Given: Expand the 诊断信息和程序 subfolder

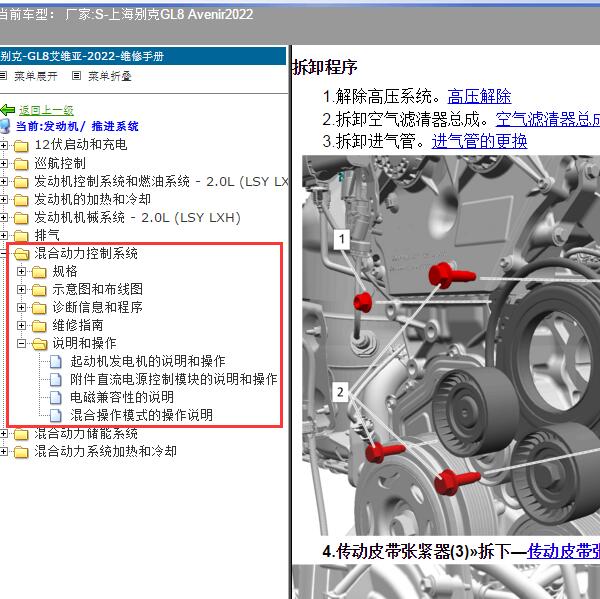Looking at the screenshot, I should [x=22, y=307].
